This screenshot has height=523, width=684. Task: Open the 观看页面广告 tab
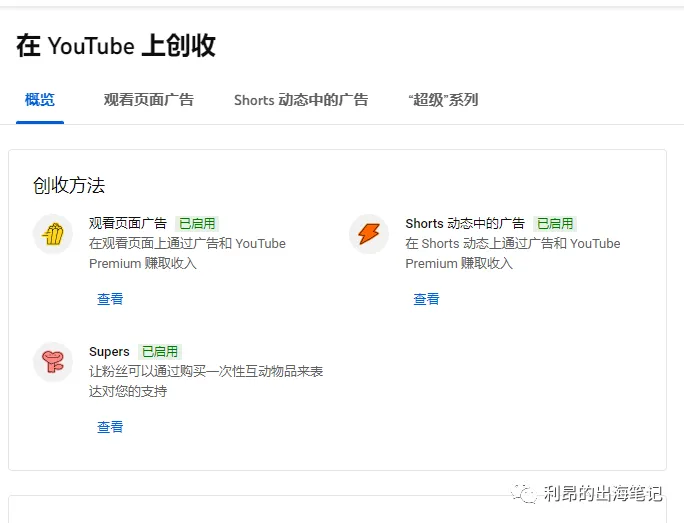[x=148, y=100]
